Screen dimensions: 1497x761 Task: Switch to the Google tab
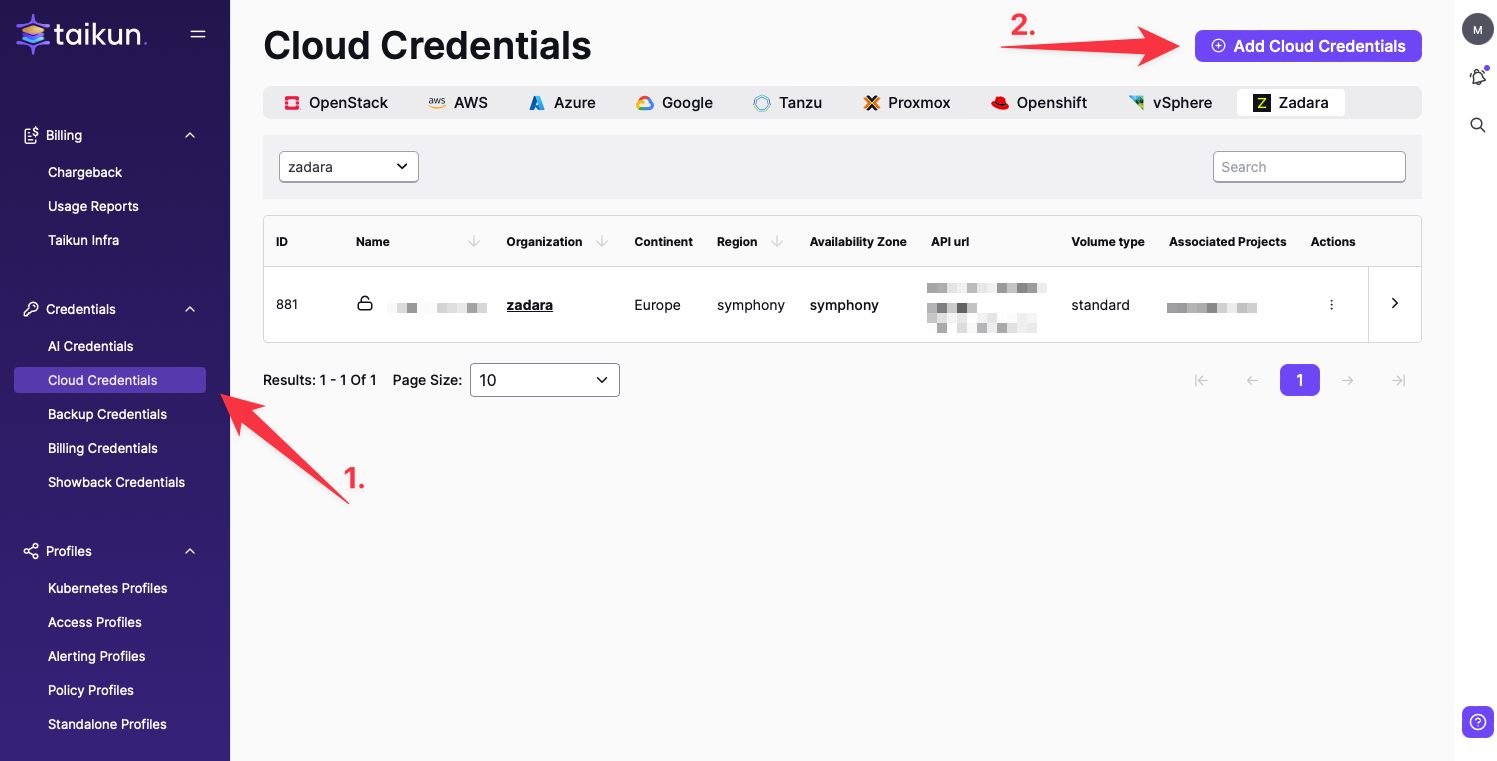[675, 102]
